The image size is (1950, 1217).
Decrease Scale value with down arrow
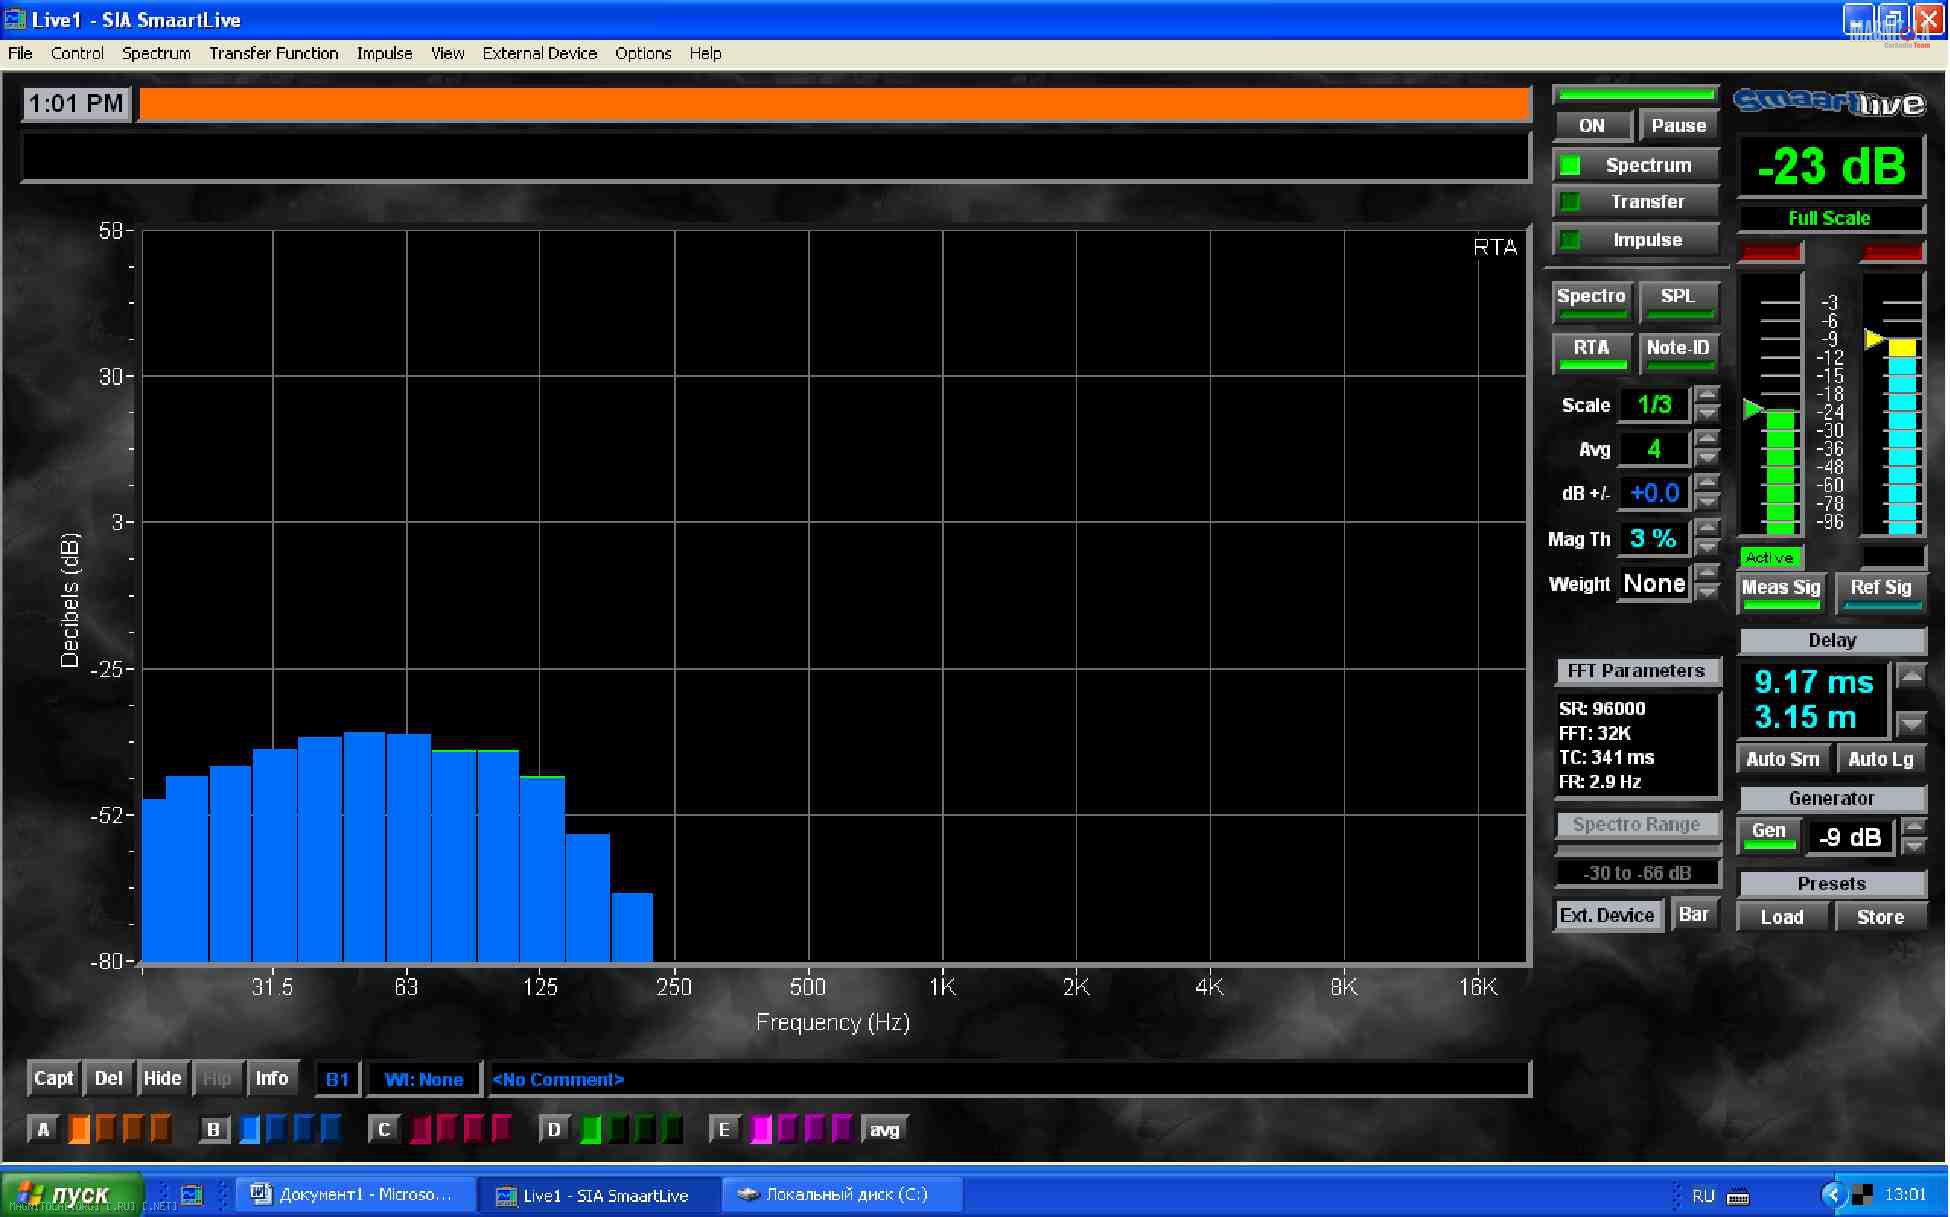coord(1707,414)
